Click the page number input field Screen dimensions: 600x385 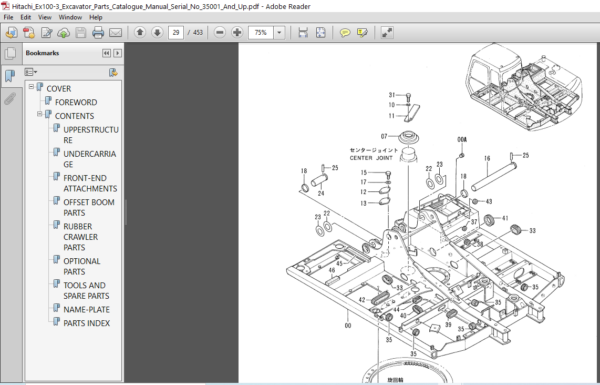tap(176, 33)
